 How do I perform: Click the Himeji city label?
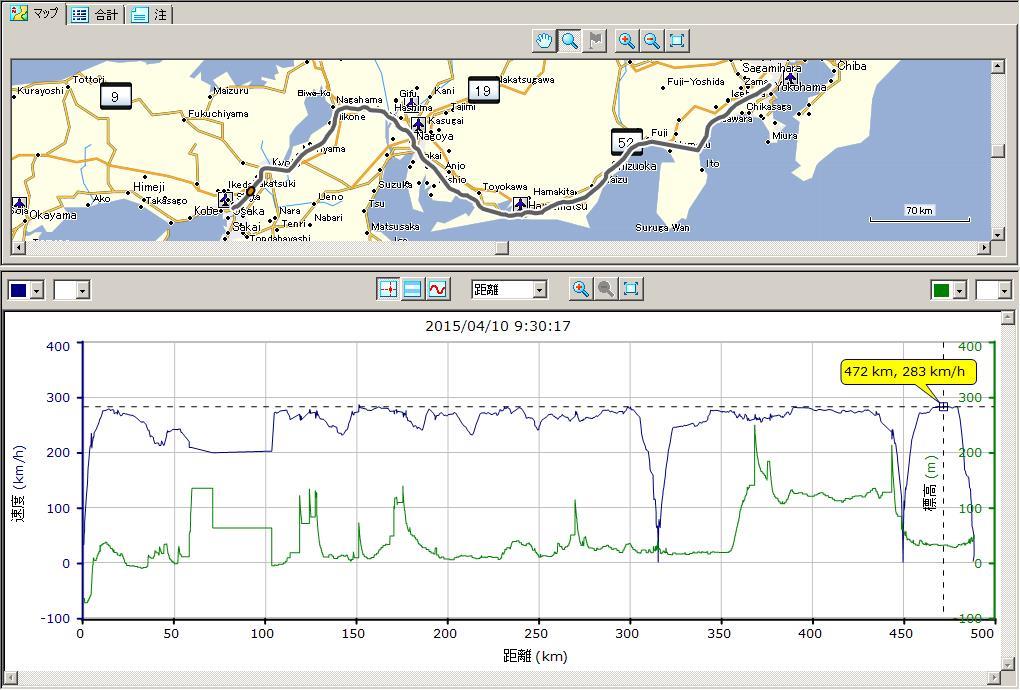pyautogui.click(x=149, y=187)
